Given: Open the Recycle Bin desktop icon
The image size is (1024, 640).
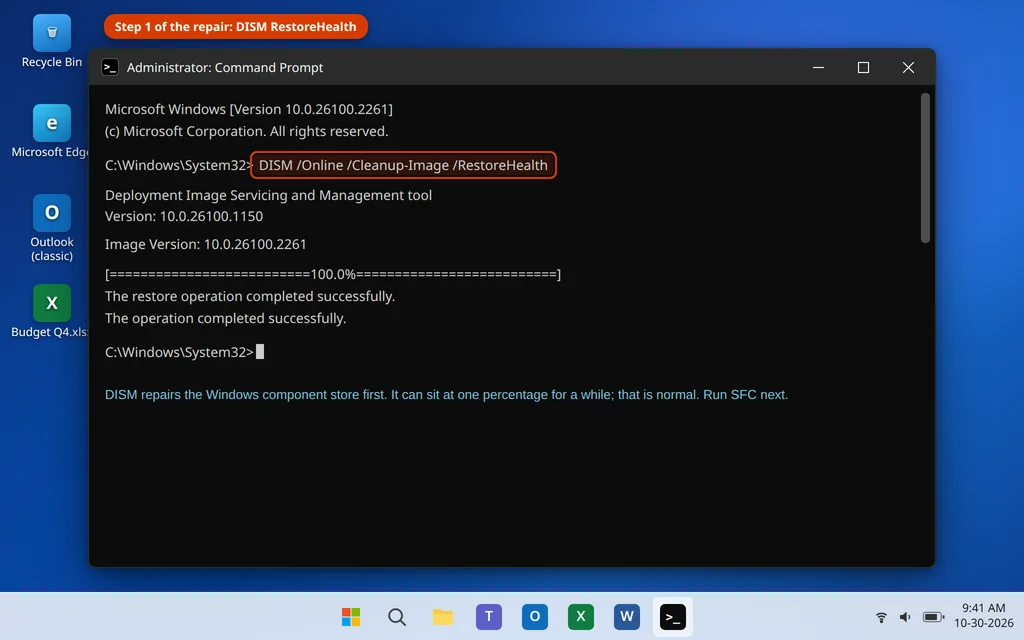Looking at the screenshot, I should point(52,40).
